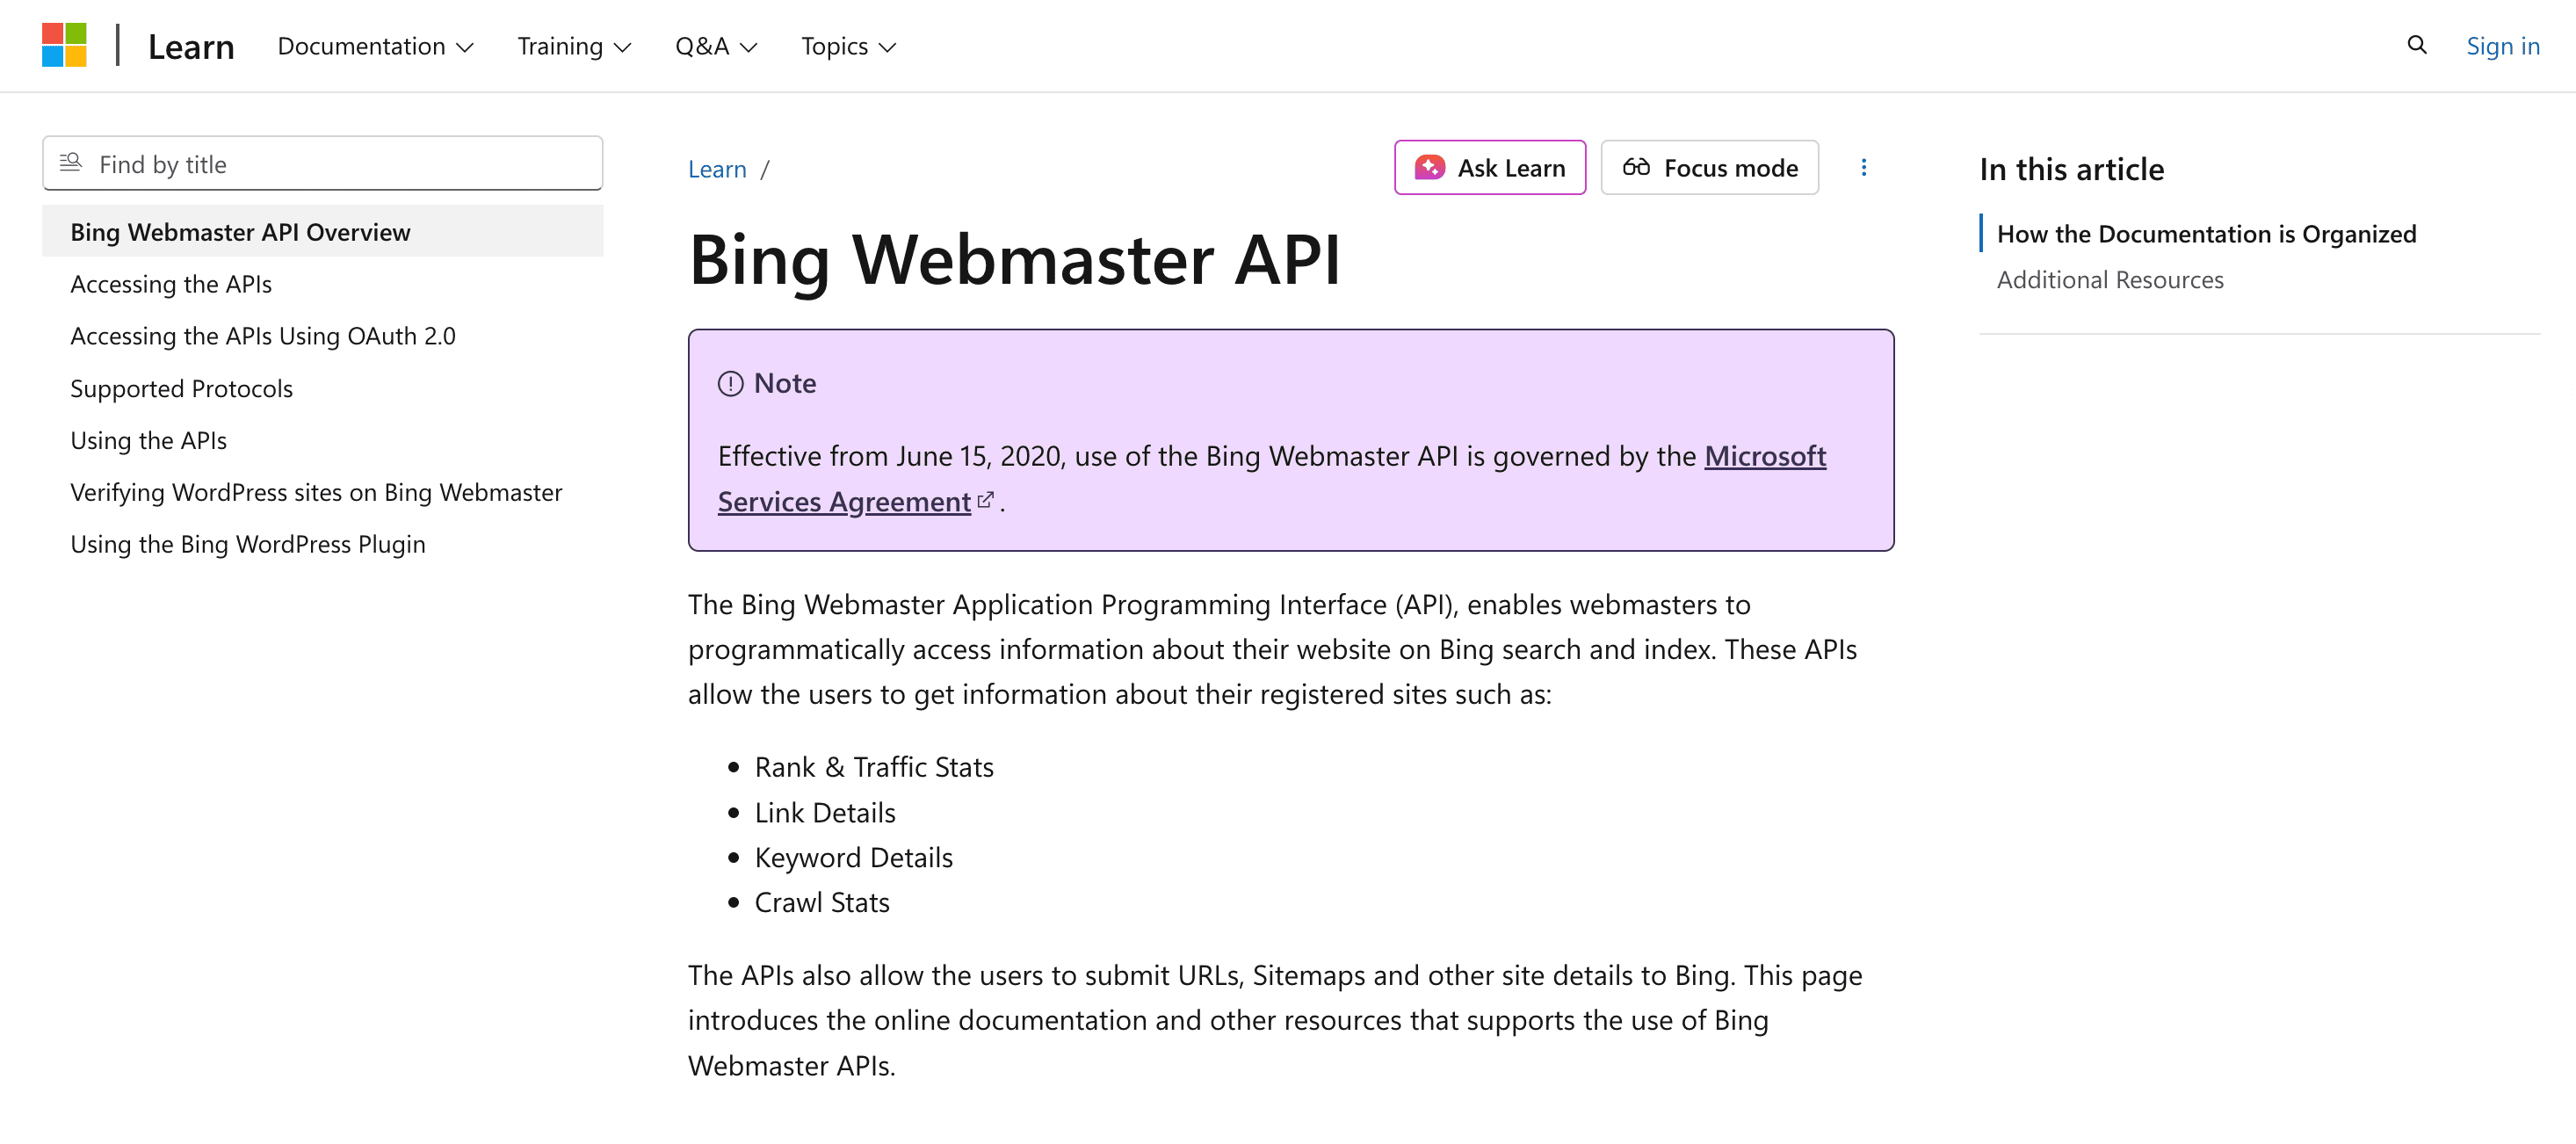Screen dimensions: 2576x1144
Task: Click the Sign in link
Action: tap(2503, 46)
